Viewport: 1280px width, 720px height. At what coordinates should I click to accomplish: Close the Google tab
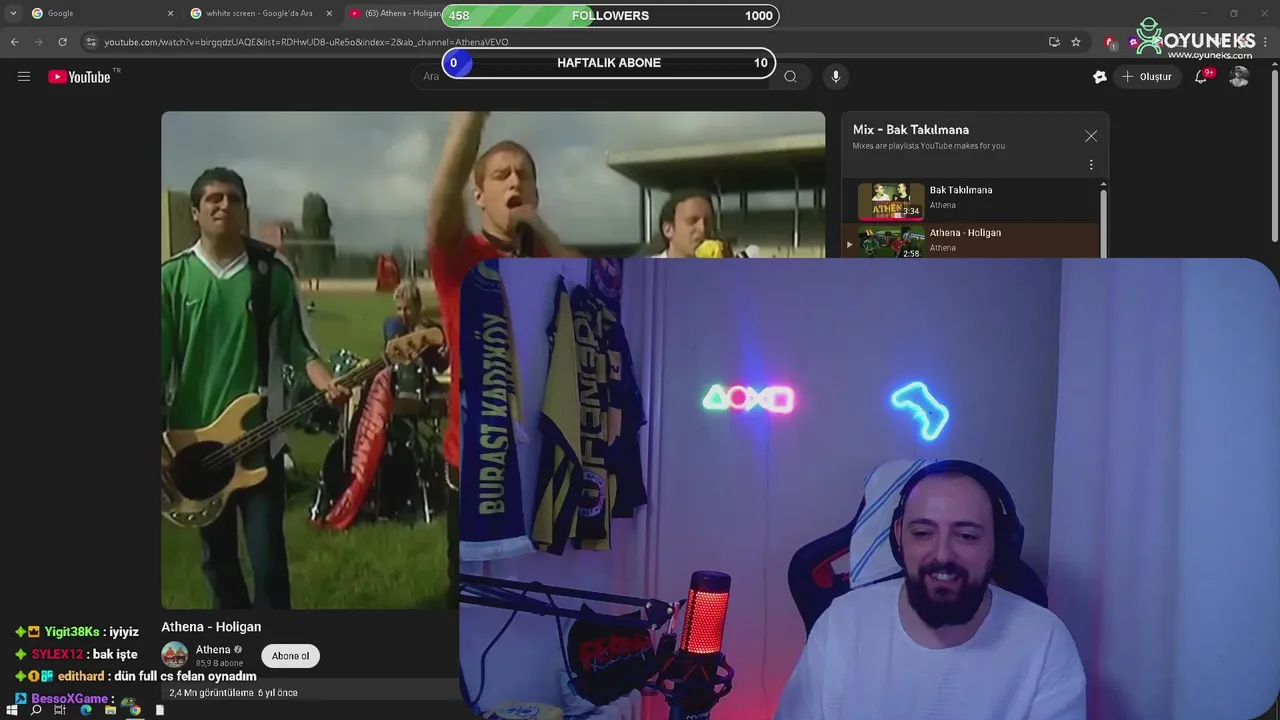(170, 13)
